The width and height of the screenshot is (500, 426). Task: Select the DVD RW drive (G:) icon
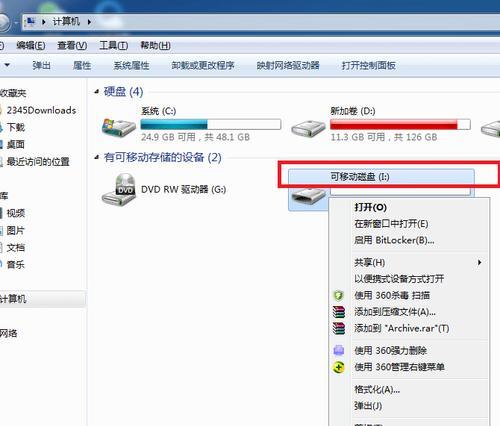coord(119,190)
